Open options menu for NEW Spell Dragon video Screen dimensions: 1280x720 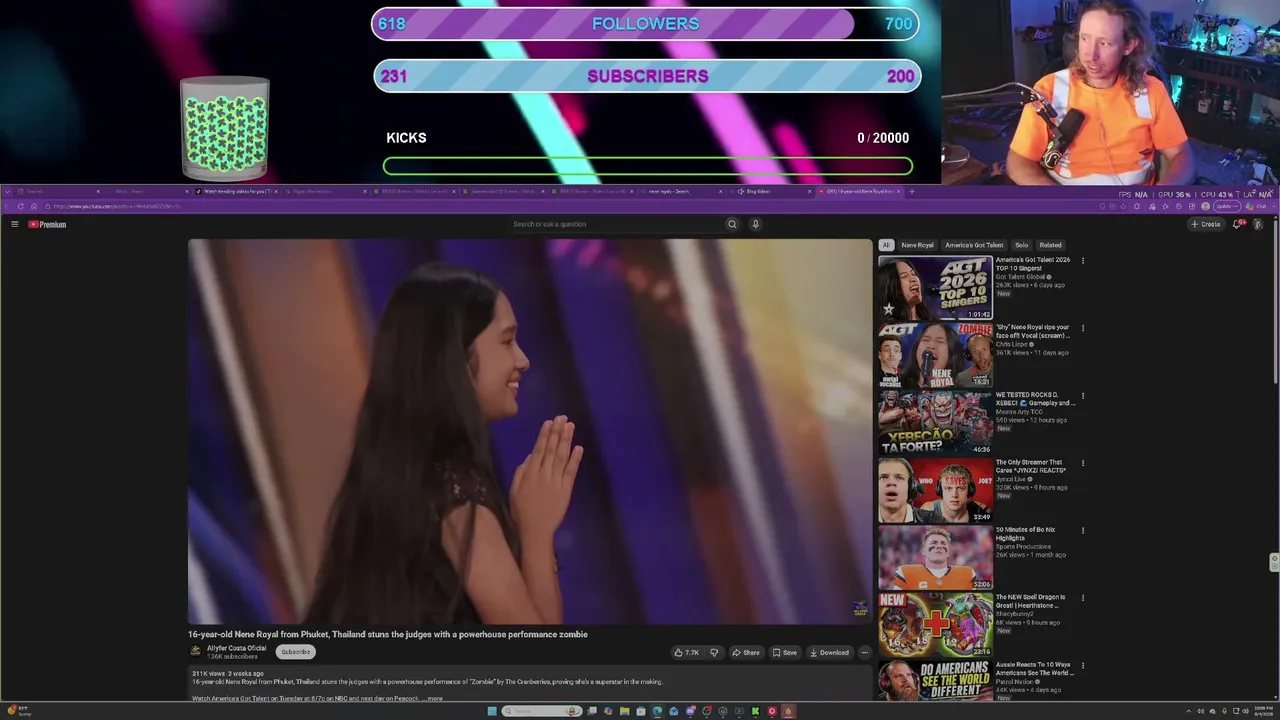[x=1082, y=598]
